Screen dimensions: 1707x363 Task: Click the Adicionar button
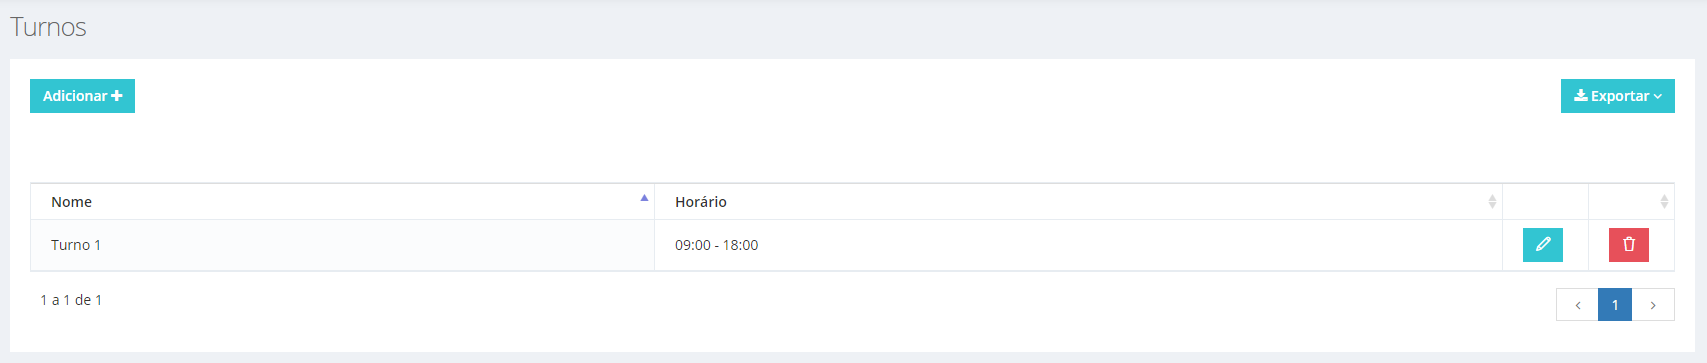82,96
